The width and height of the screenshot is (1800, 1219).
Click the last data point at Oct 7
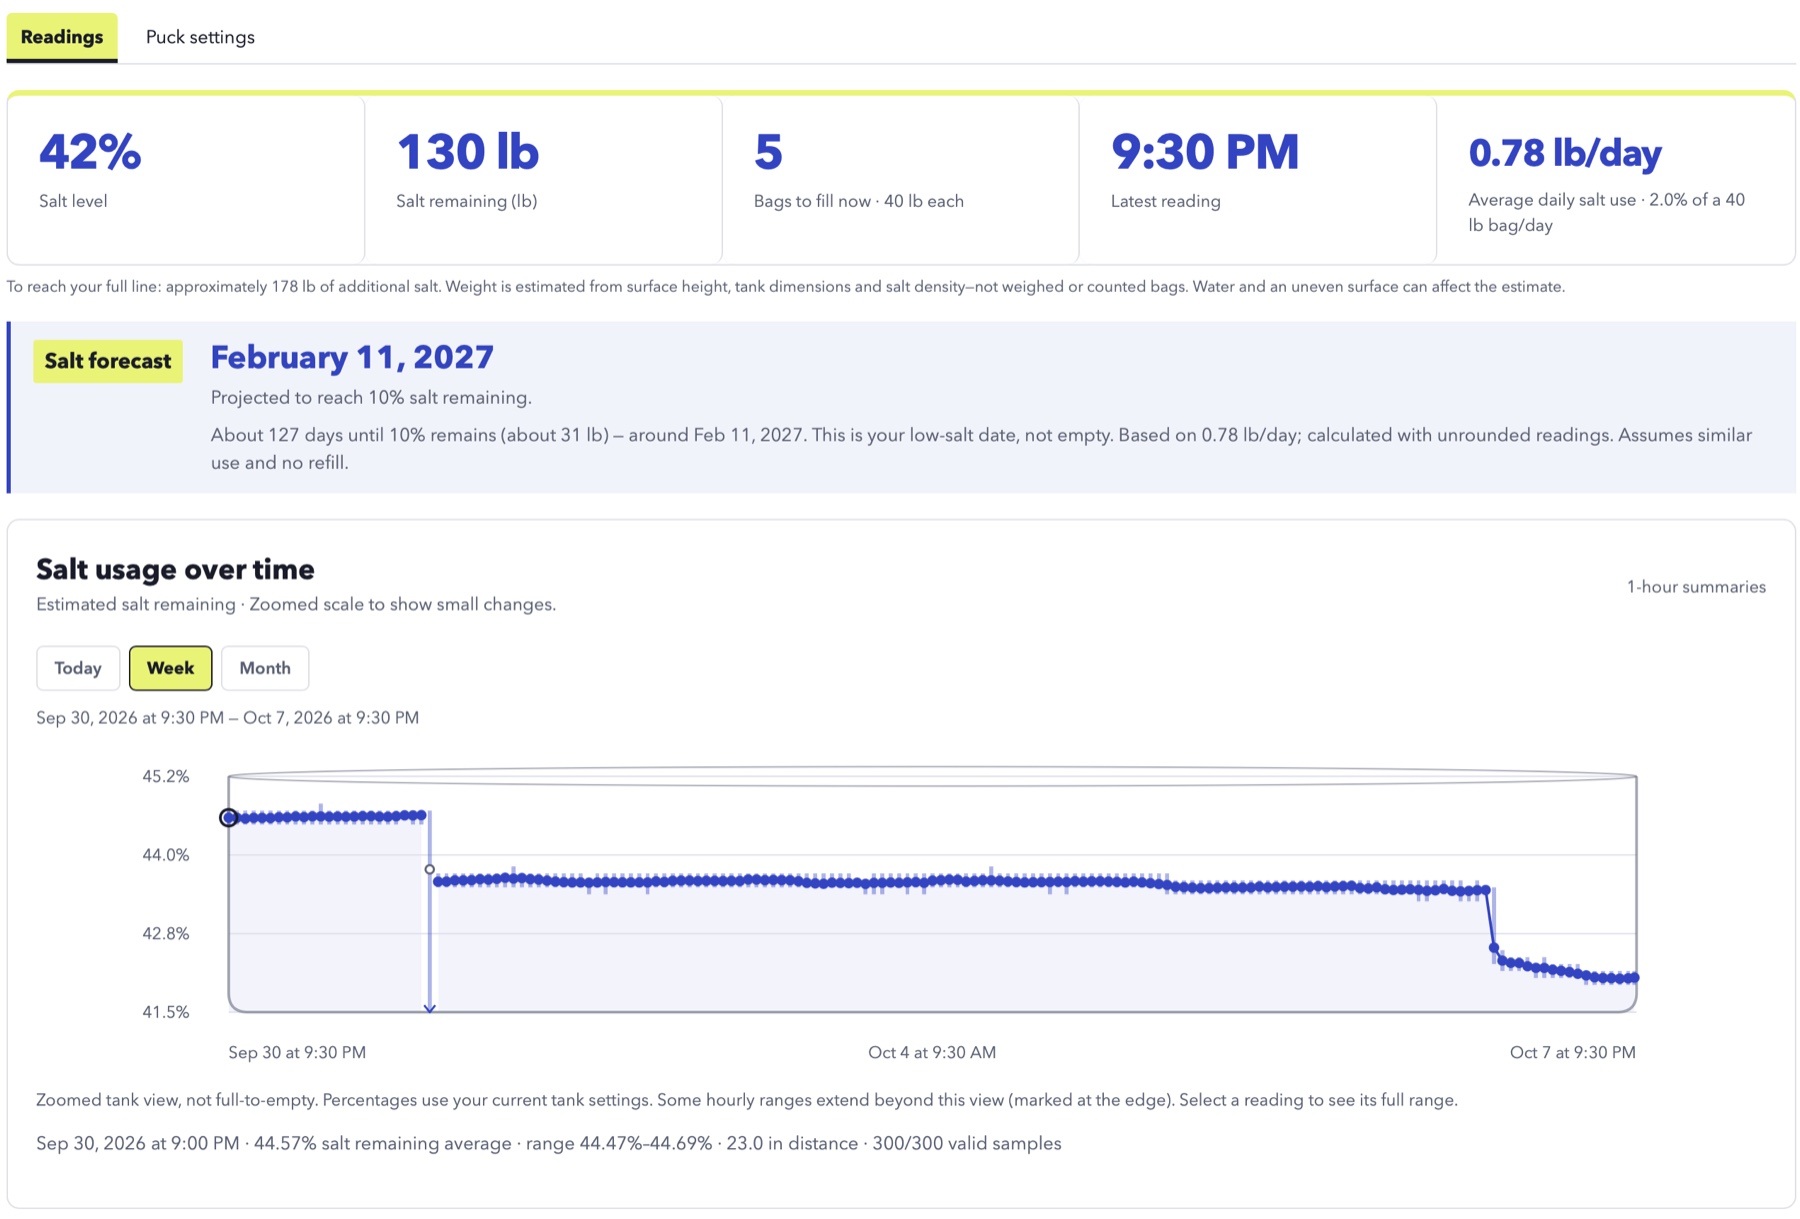coord(1634,977)
